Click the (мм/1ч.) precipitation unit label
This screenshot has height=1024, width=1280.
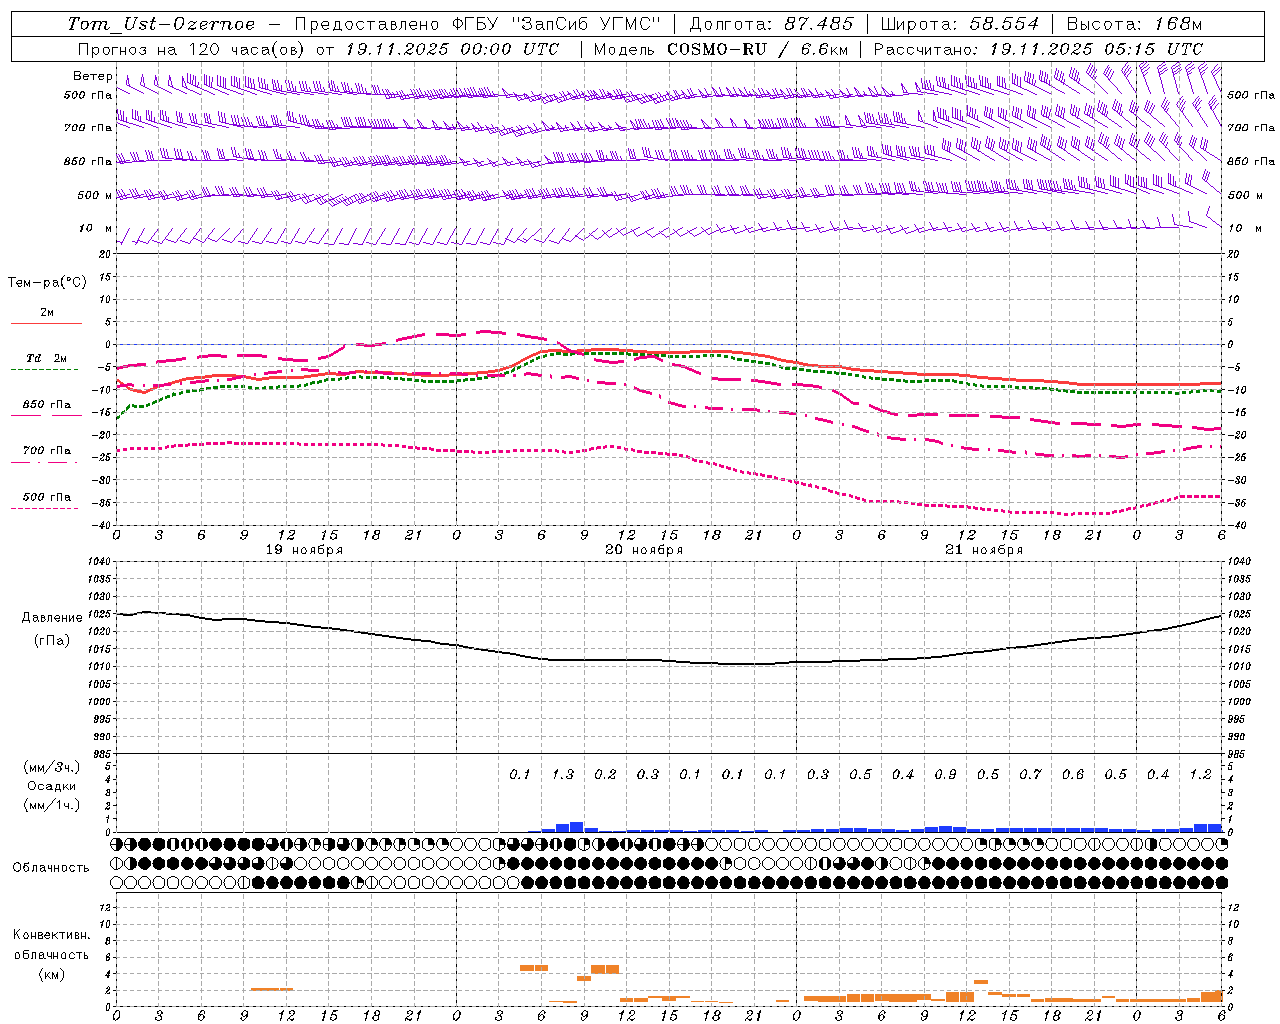pos(52,805)
